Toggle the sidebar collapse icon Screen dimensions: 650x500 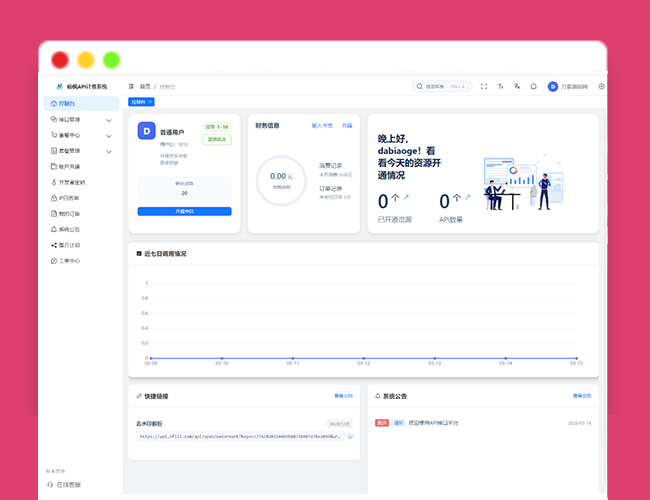coord(131,86)
